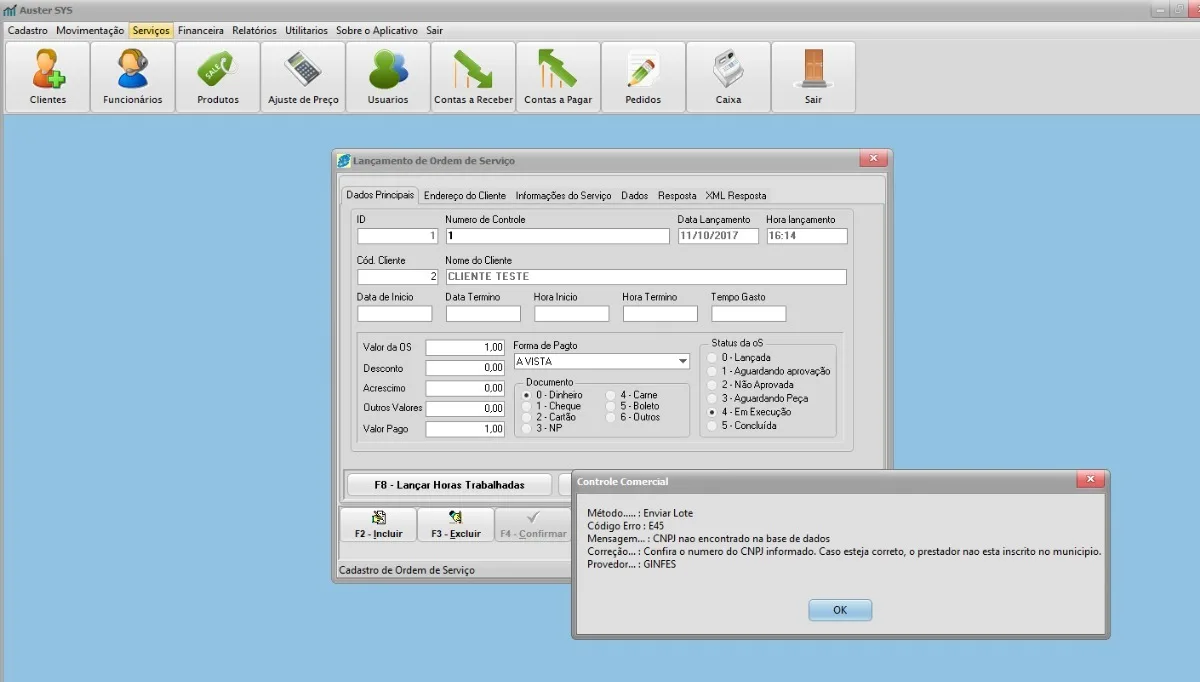Open Usuarios toolbar icon
Viewport: 1200px width, 682px height.
point(388,77)
